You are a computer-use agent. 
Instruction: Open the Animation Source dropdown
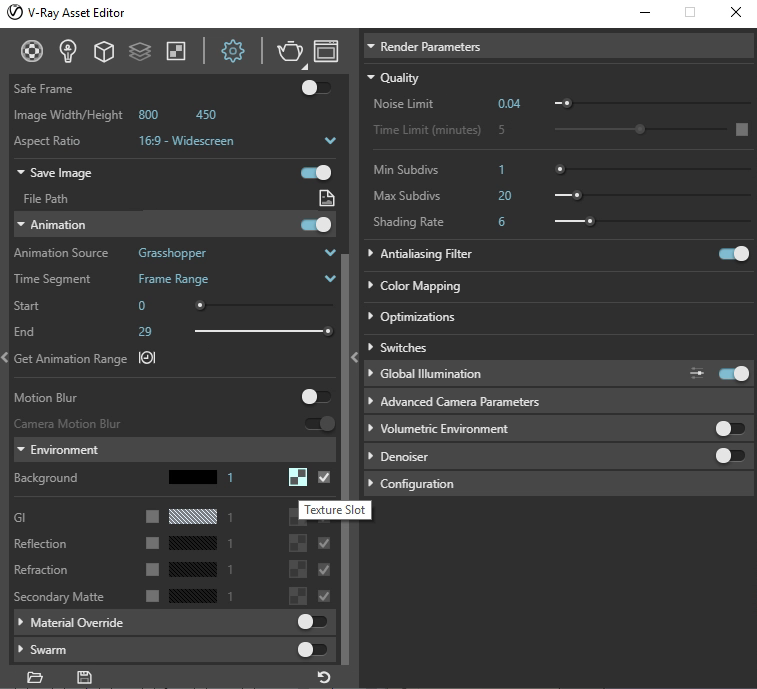[330, 253]
